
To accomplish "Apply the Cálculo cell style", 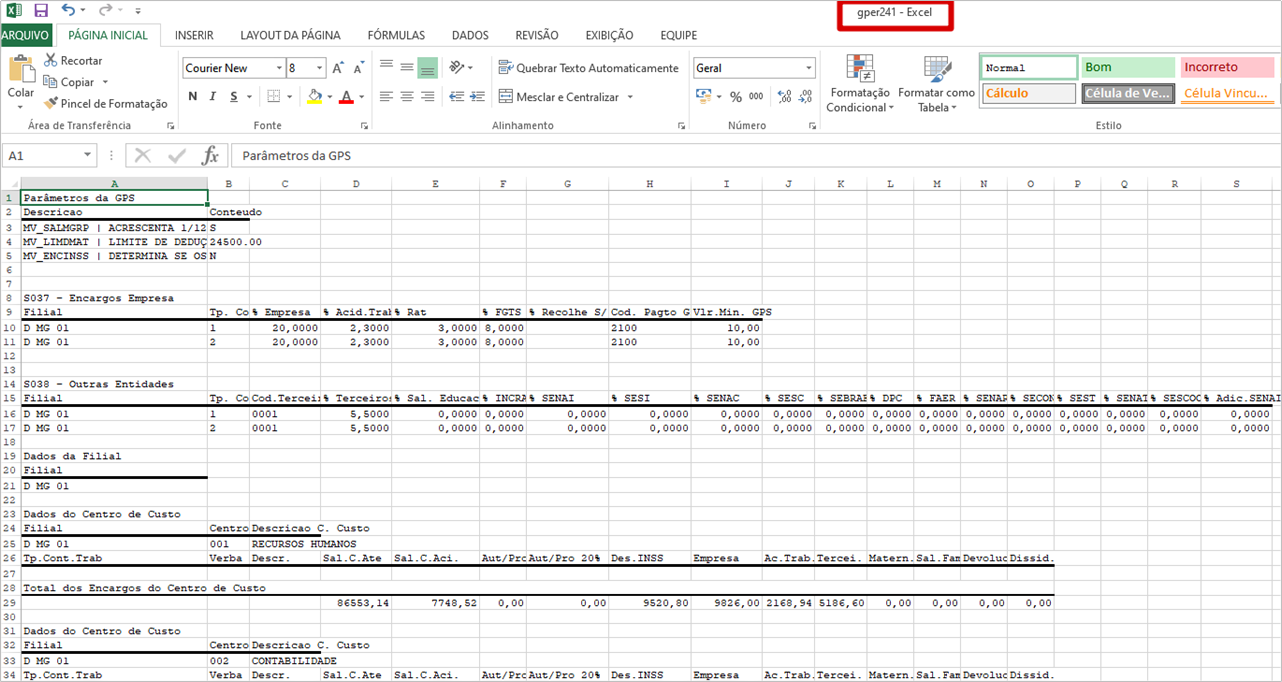I will [x=1029, y=93].
